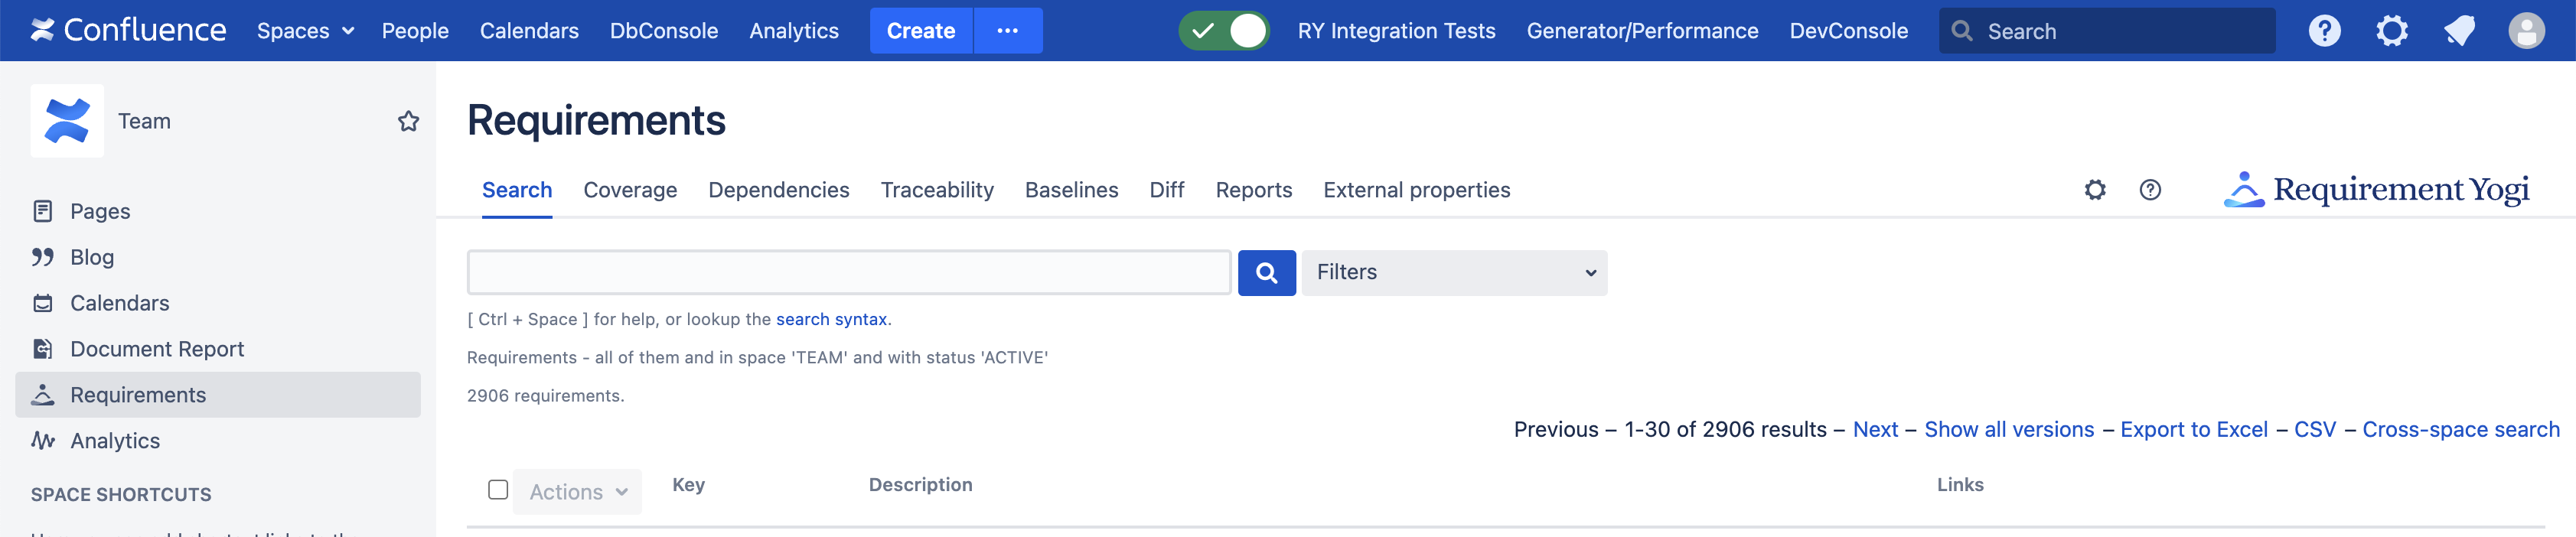Click the Team space logo
Image resolution: width=2576 pixels, height=537 pixels.
(67, 121)
